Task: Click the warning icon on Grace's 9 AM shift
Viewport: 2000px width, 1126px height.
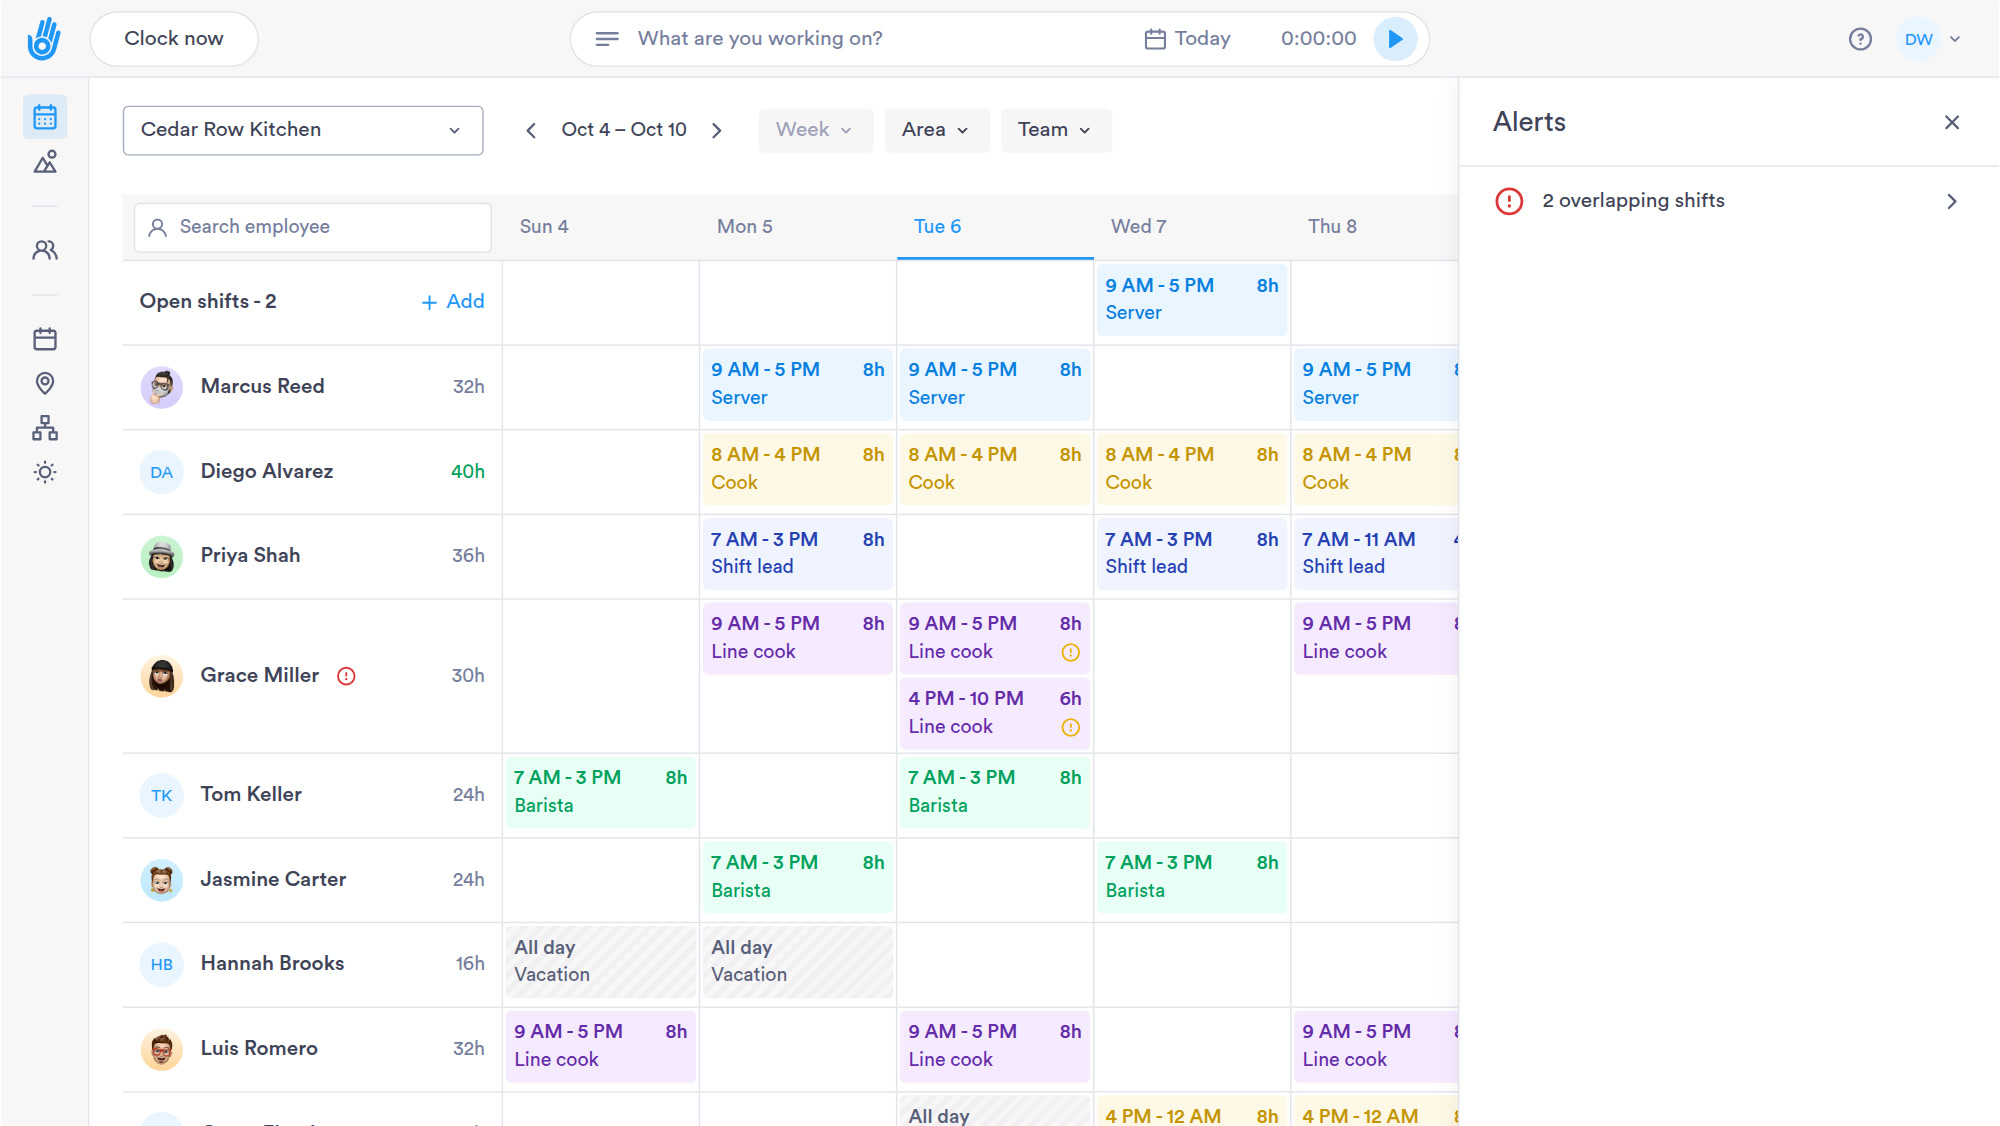Action: 1070,652
